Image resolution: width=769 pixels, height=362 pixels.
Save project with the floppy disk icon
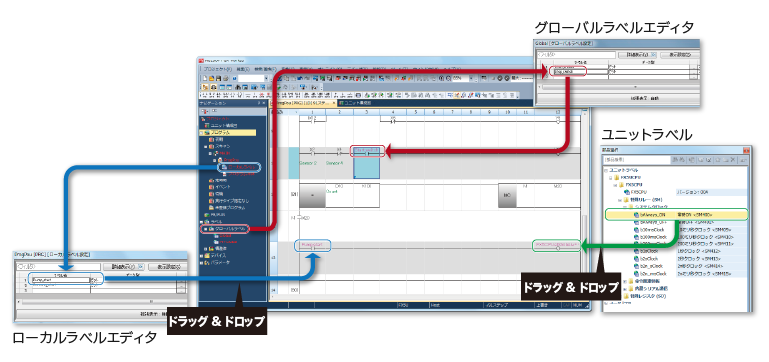[218, 78]
